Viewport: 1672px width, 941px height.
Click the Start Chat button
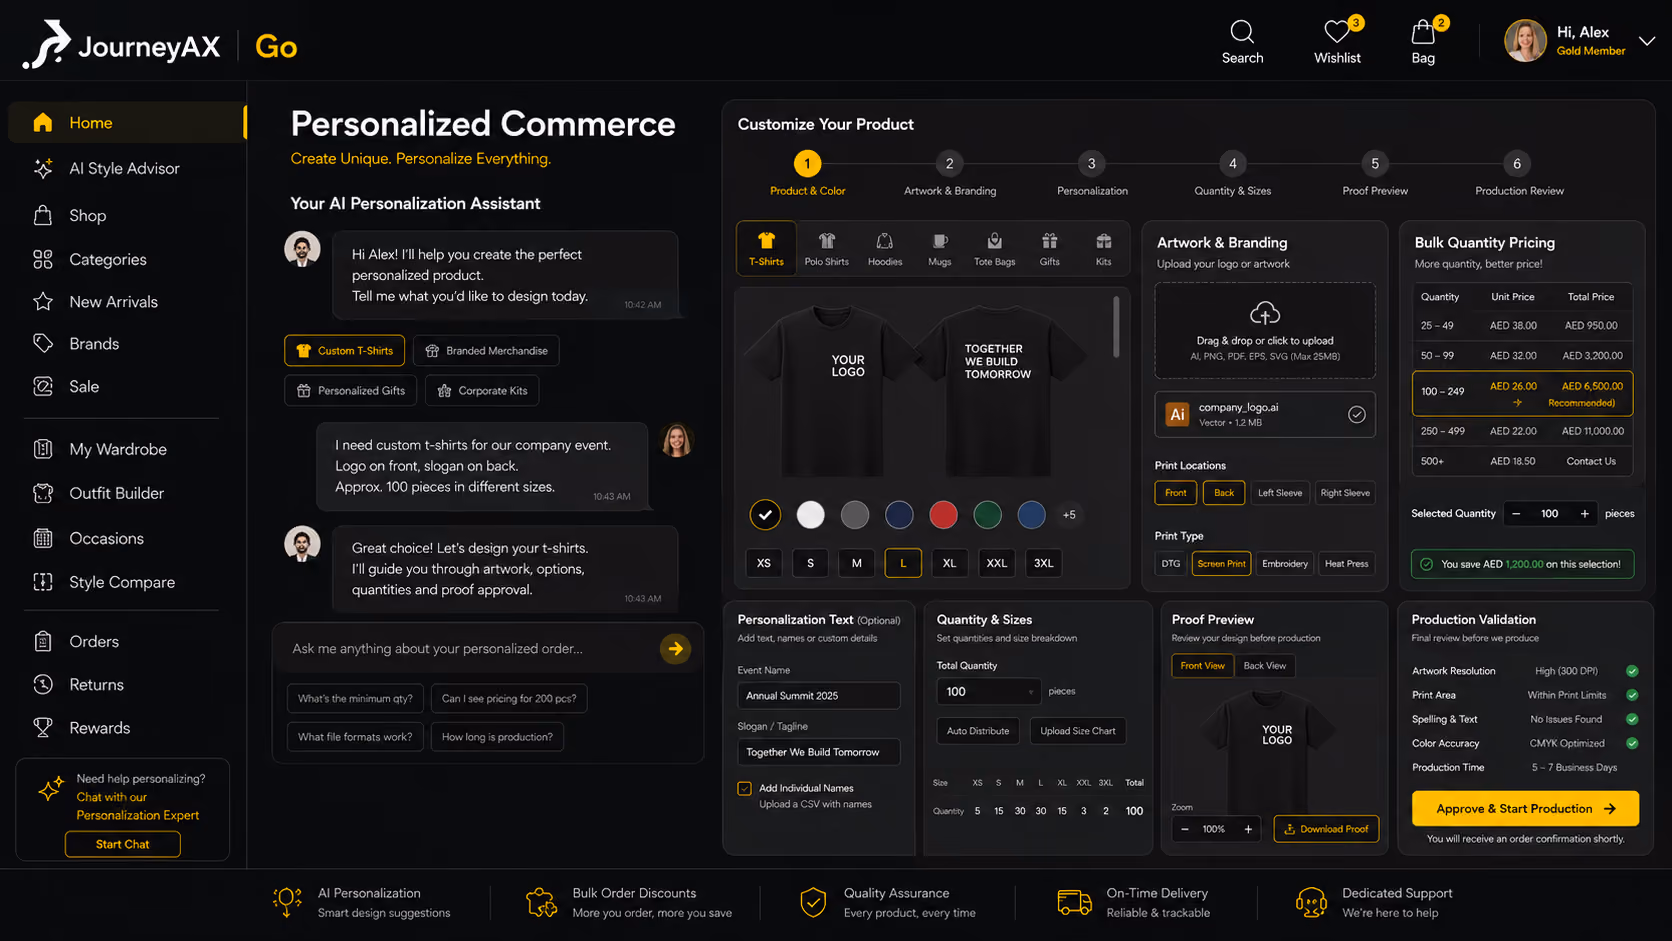123,845
